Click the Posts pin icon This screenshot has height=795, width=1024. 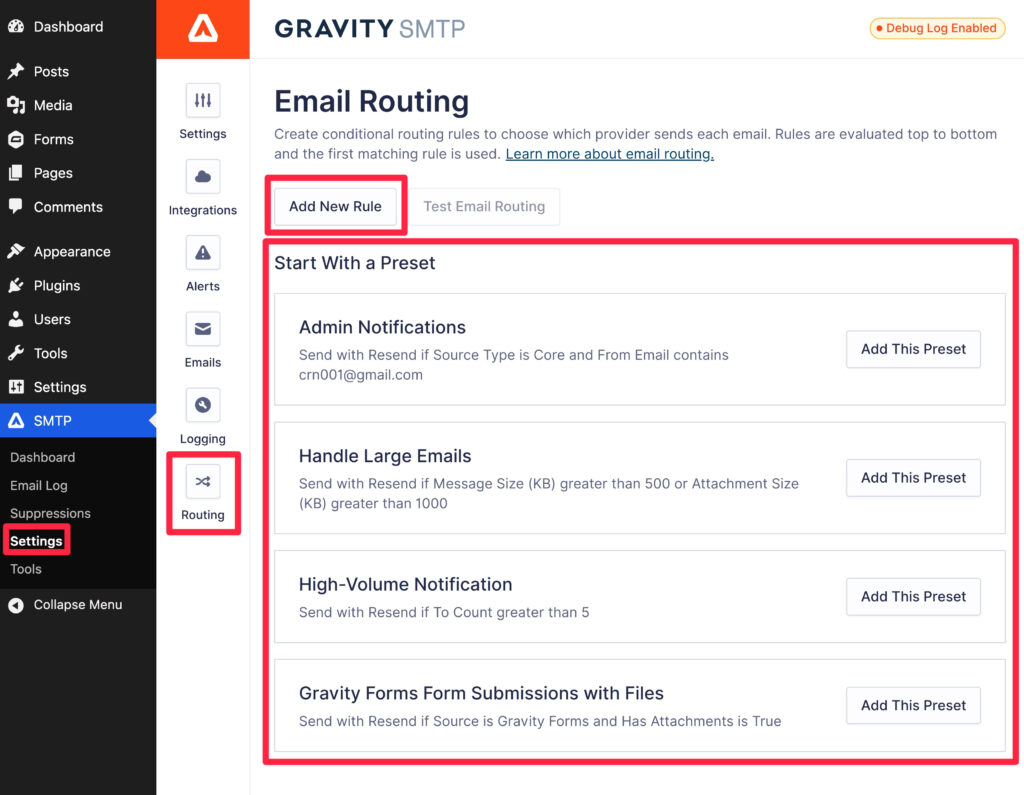tap(16, 71)
